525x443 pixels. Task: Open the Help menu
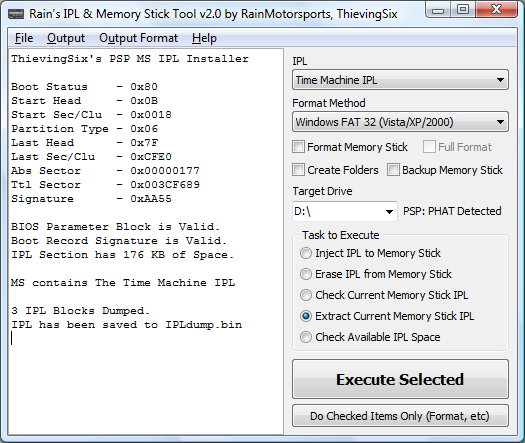point(204,38)
